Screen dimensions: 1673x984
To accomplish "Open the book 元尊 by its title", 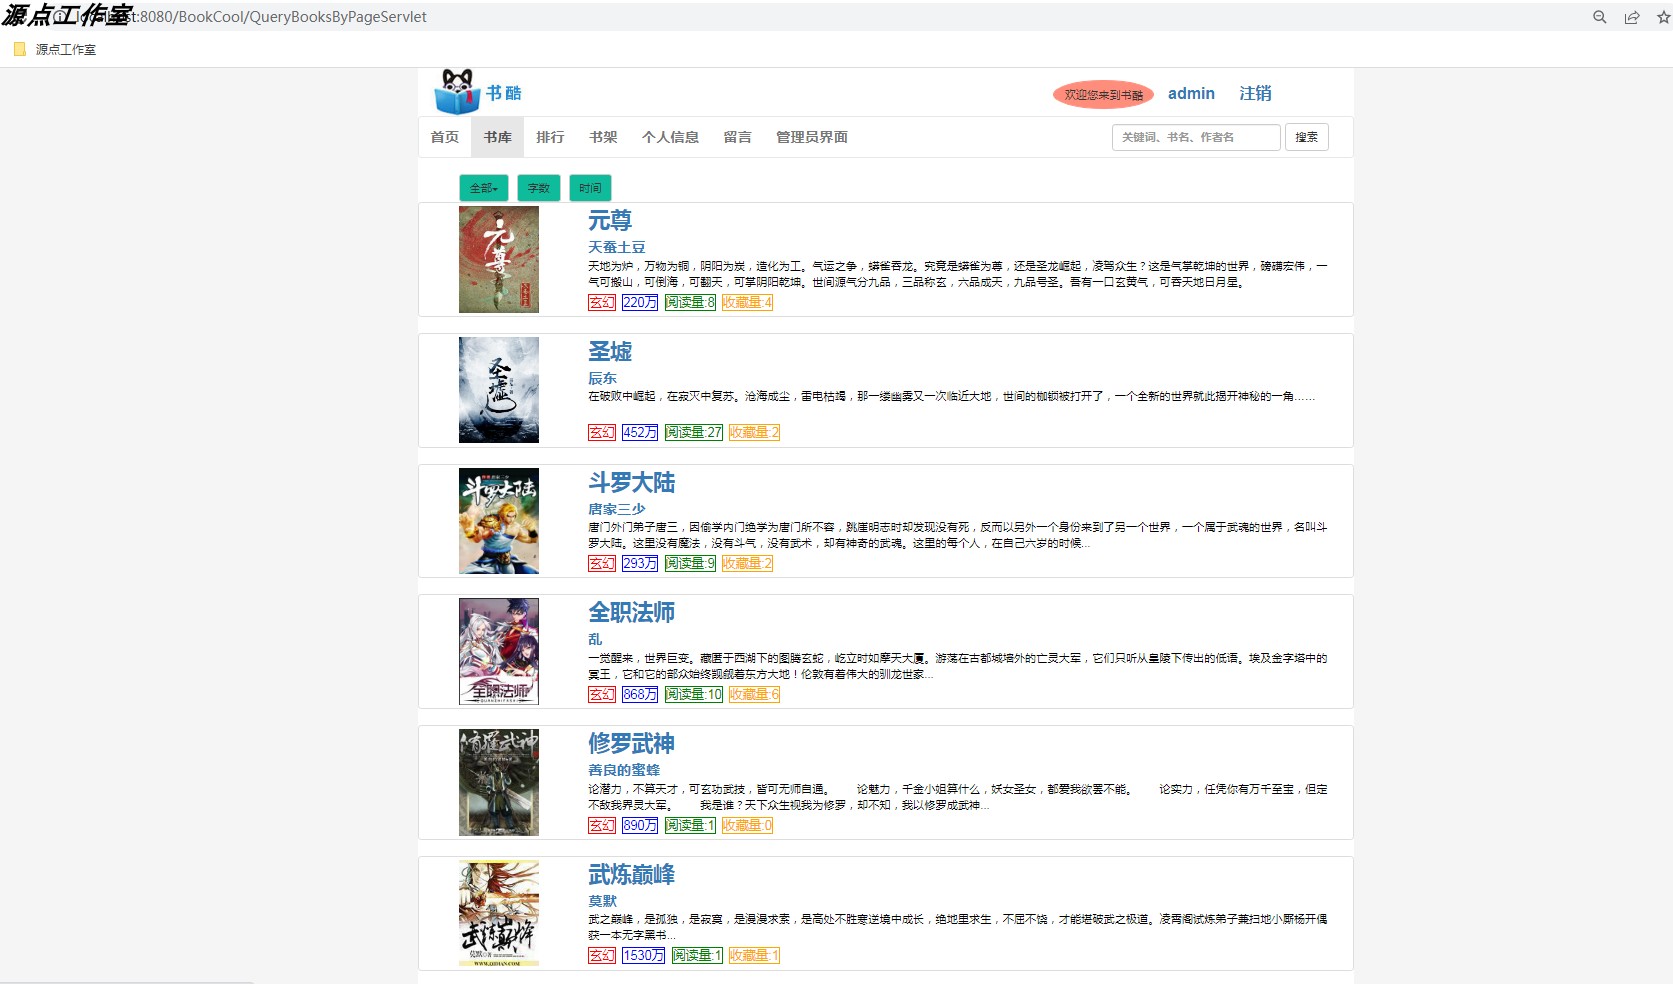I will (608, 220).
